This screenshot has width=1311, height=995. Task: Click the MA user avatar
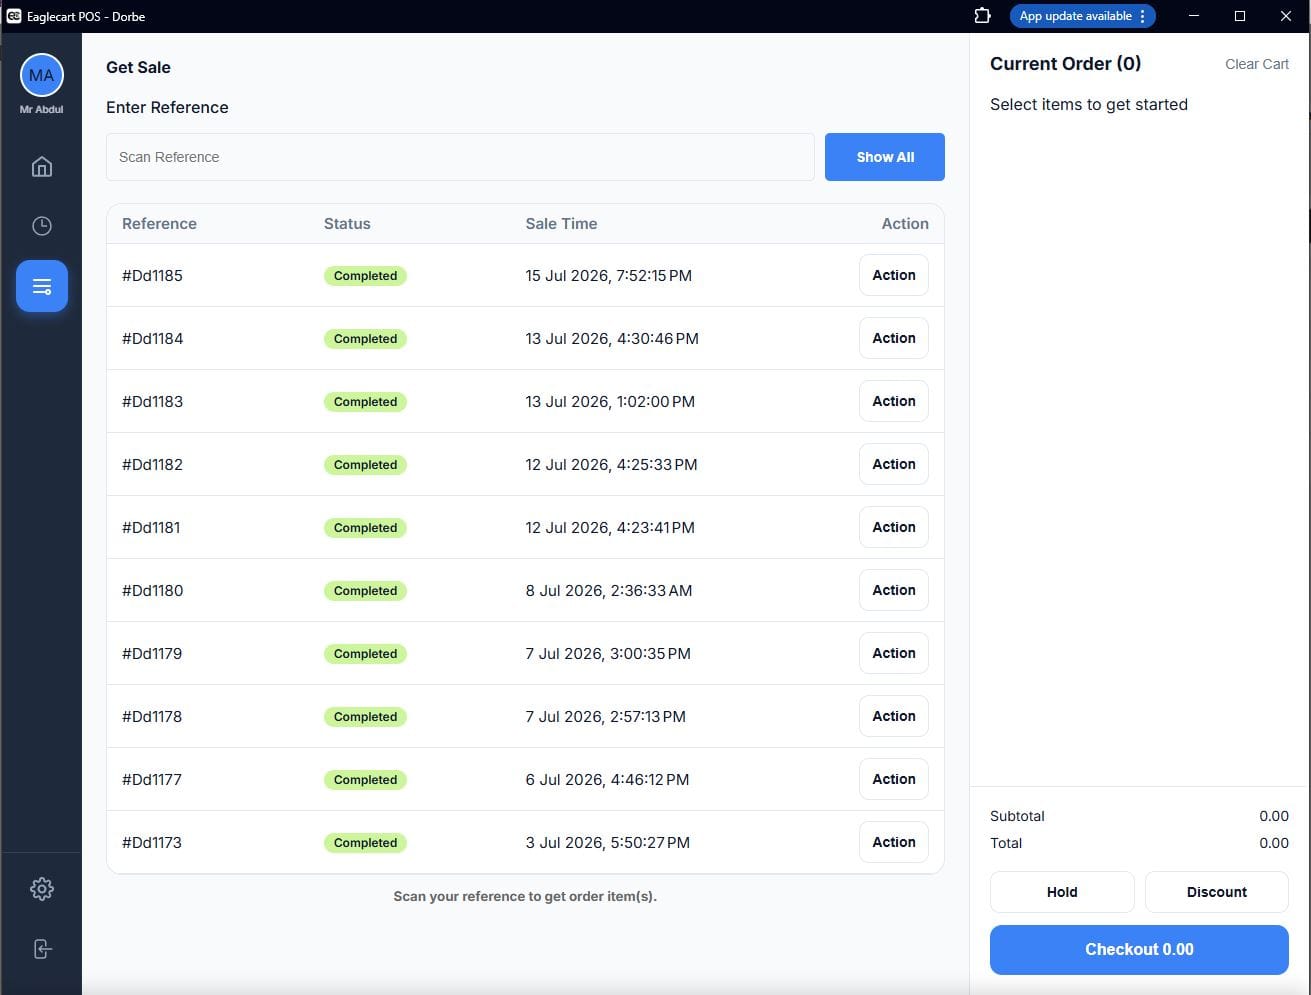pos(42,75)
